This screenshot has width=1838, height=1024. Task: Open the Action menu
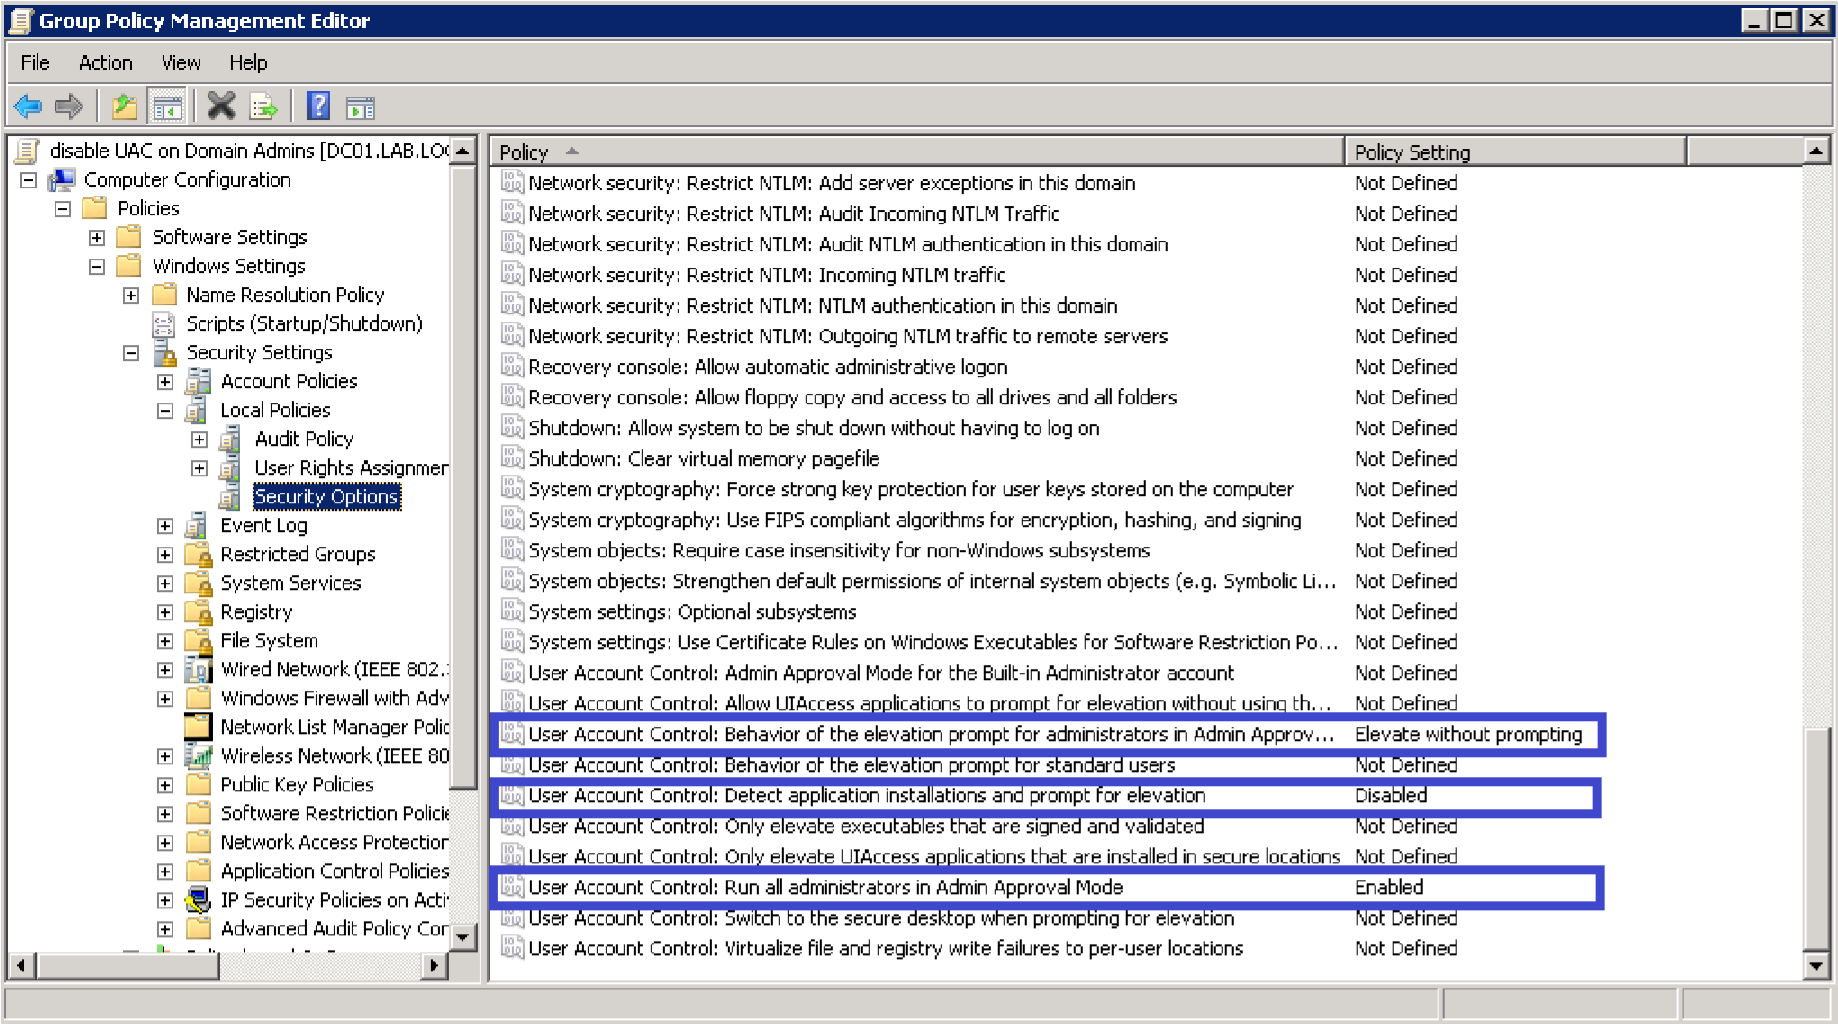[105, 63]
